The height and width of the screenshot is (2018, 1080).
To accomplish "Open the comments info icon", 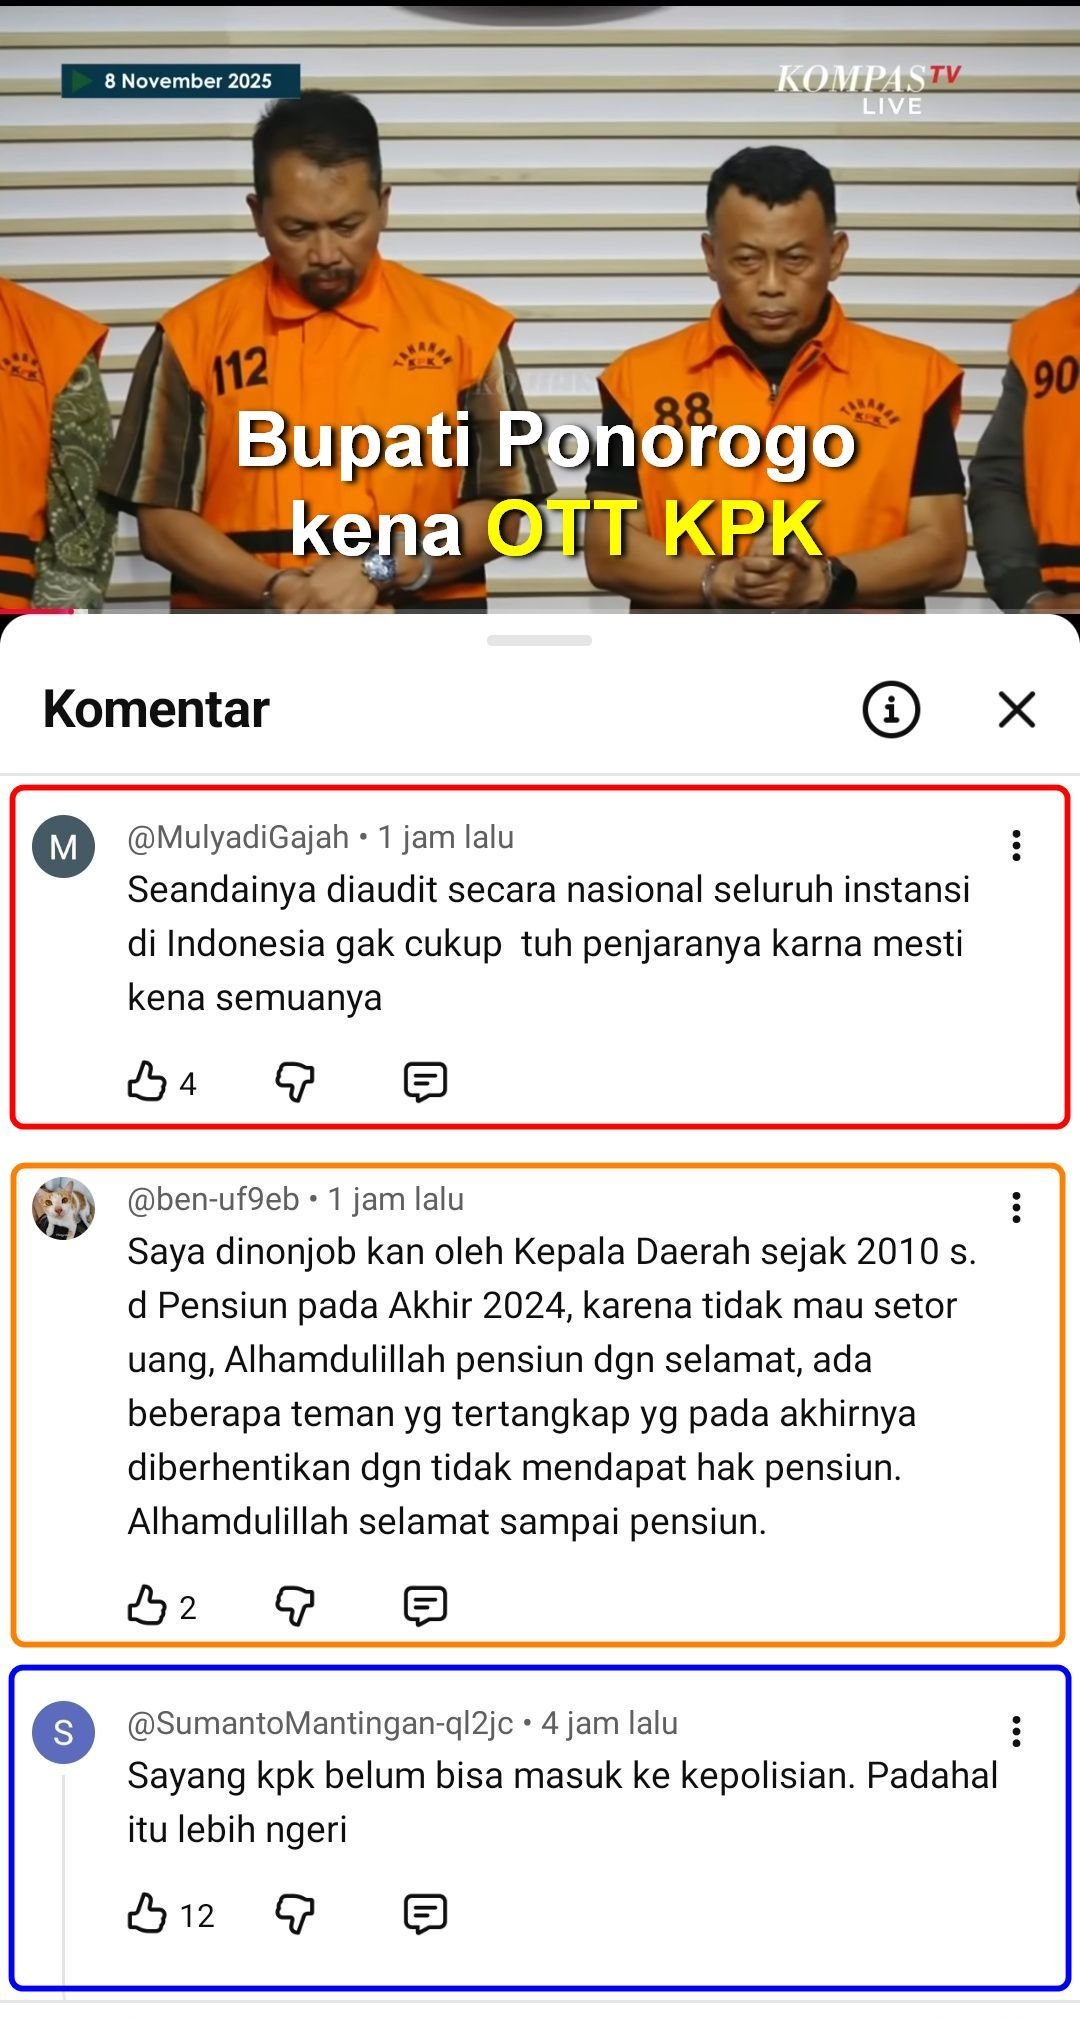I will [890, 710].
